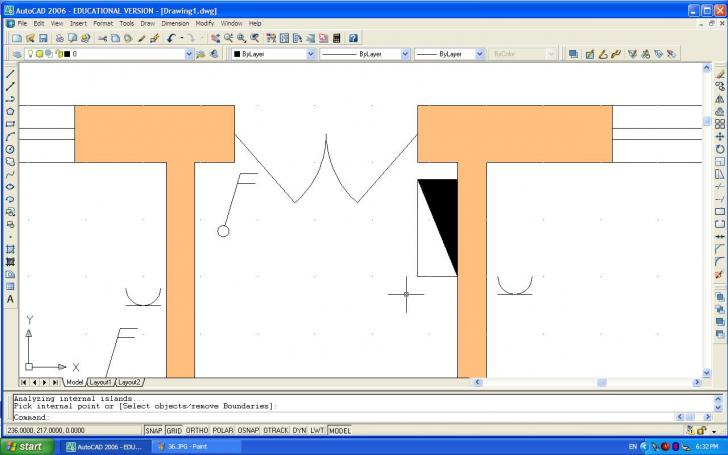
Task: Open the Dimension menu
Action: pos(175,23)
